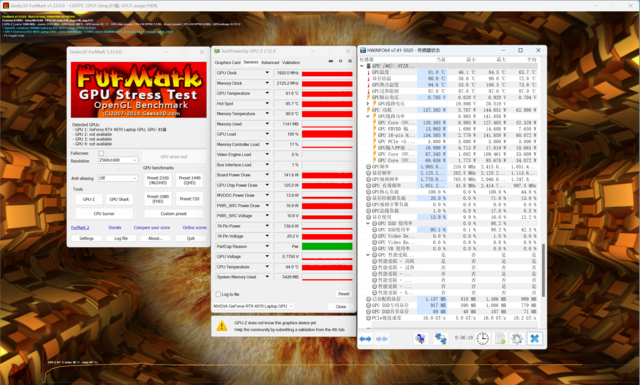Open GPU-Z Hot Spot sensor dropdown arrow

coord(267,103)
